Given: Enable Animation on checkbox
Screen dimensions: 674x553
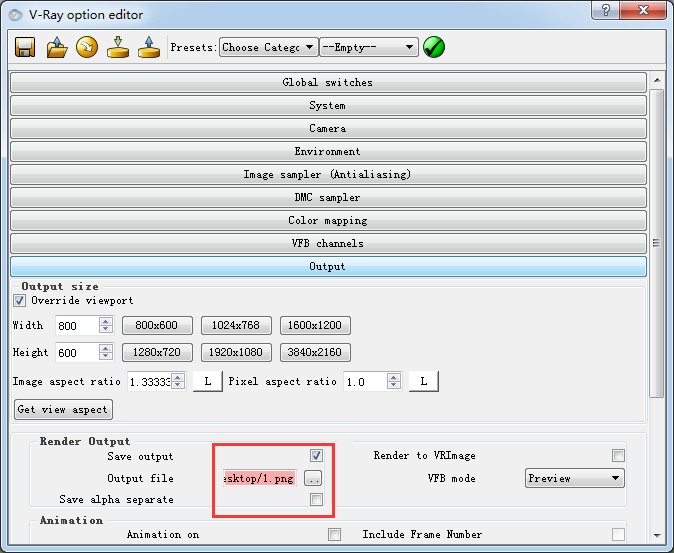Looking at the screenshot, I should click(x=334, y=535).
